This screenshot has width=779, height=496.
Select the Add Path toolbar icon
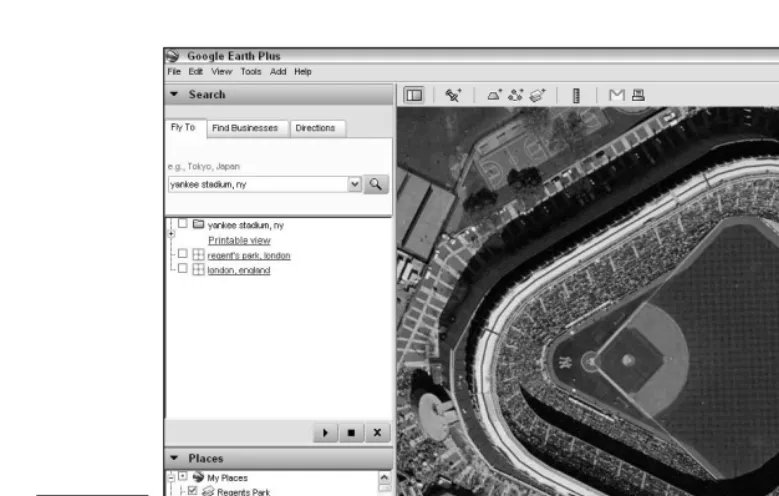[x=516, y=95]
